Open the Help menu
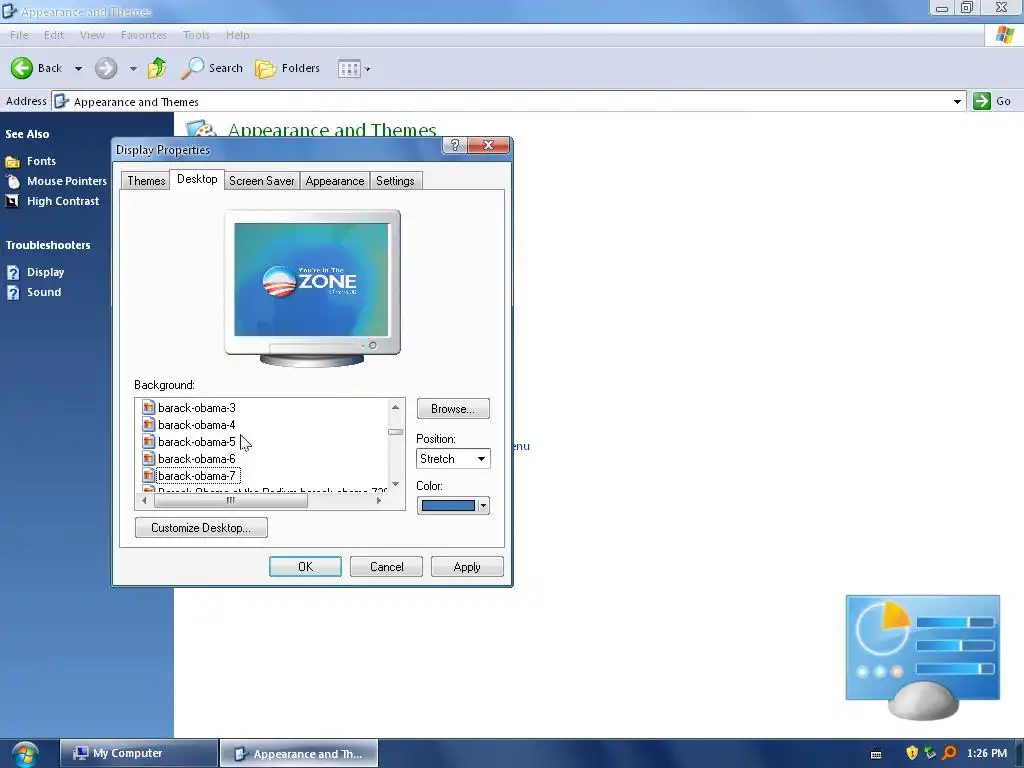1024x768 pixels. [238, 35]
